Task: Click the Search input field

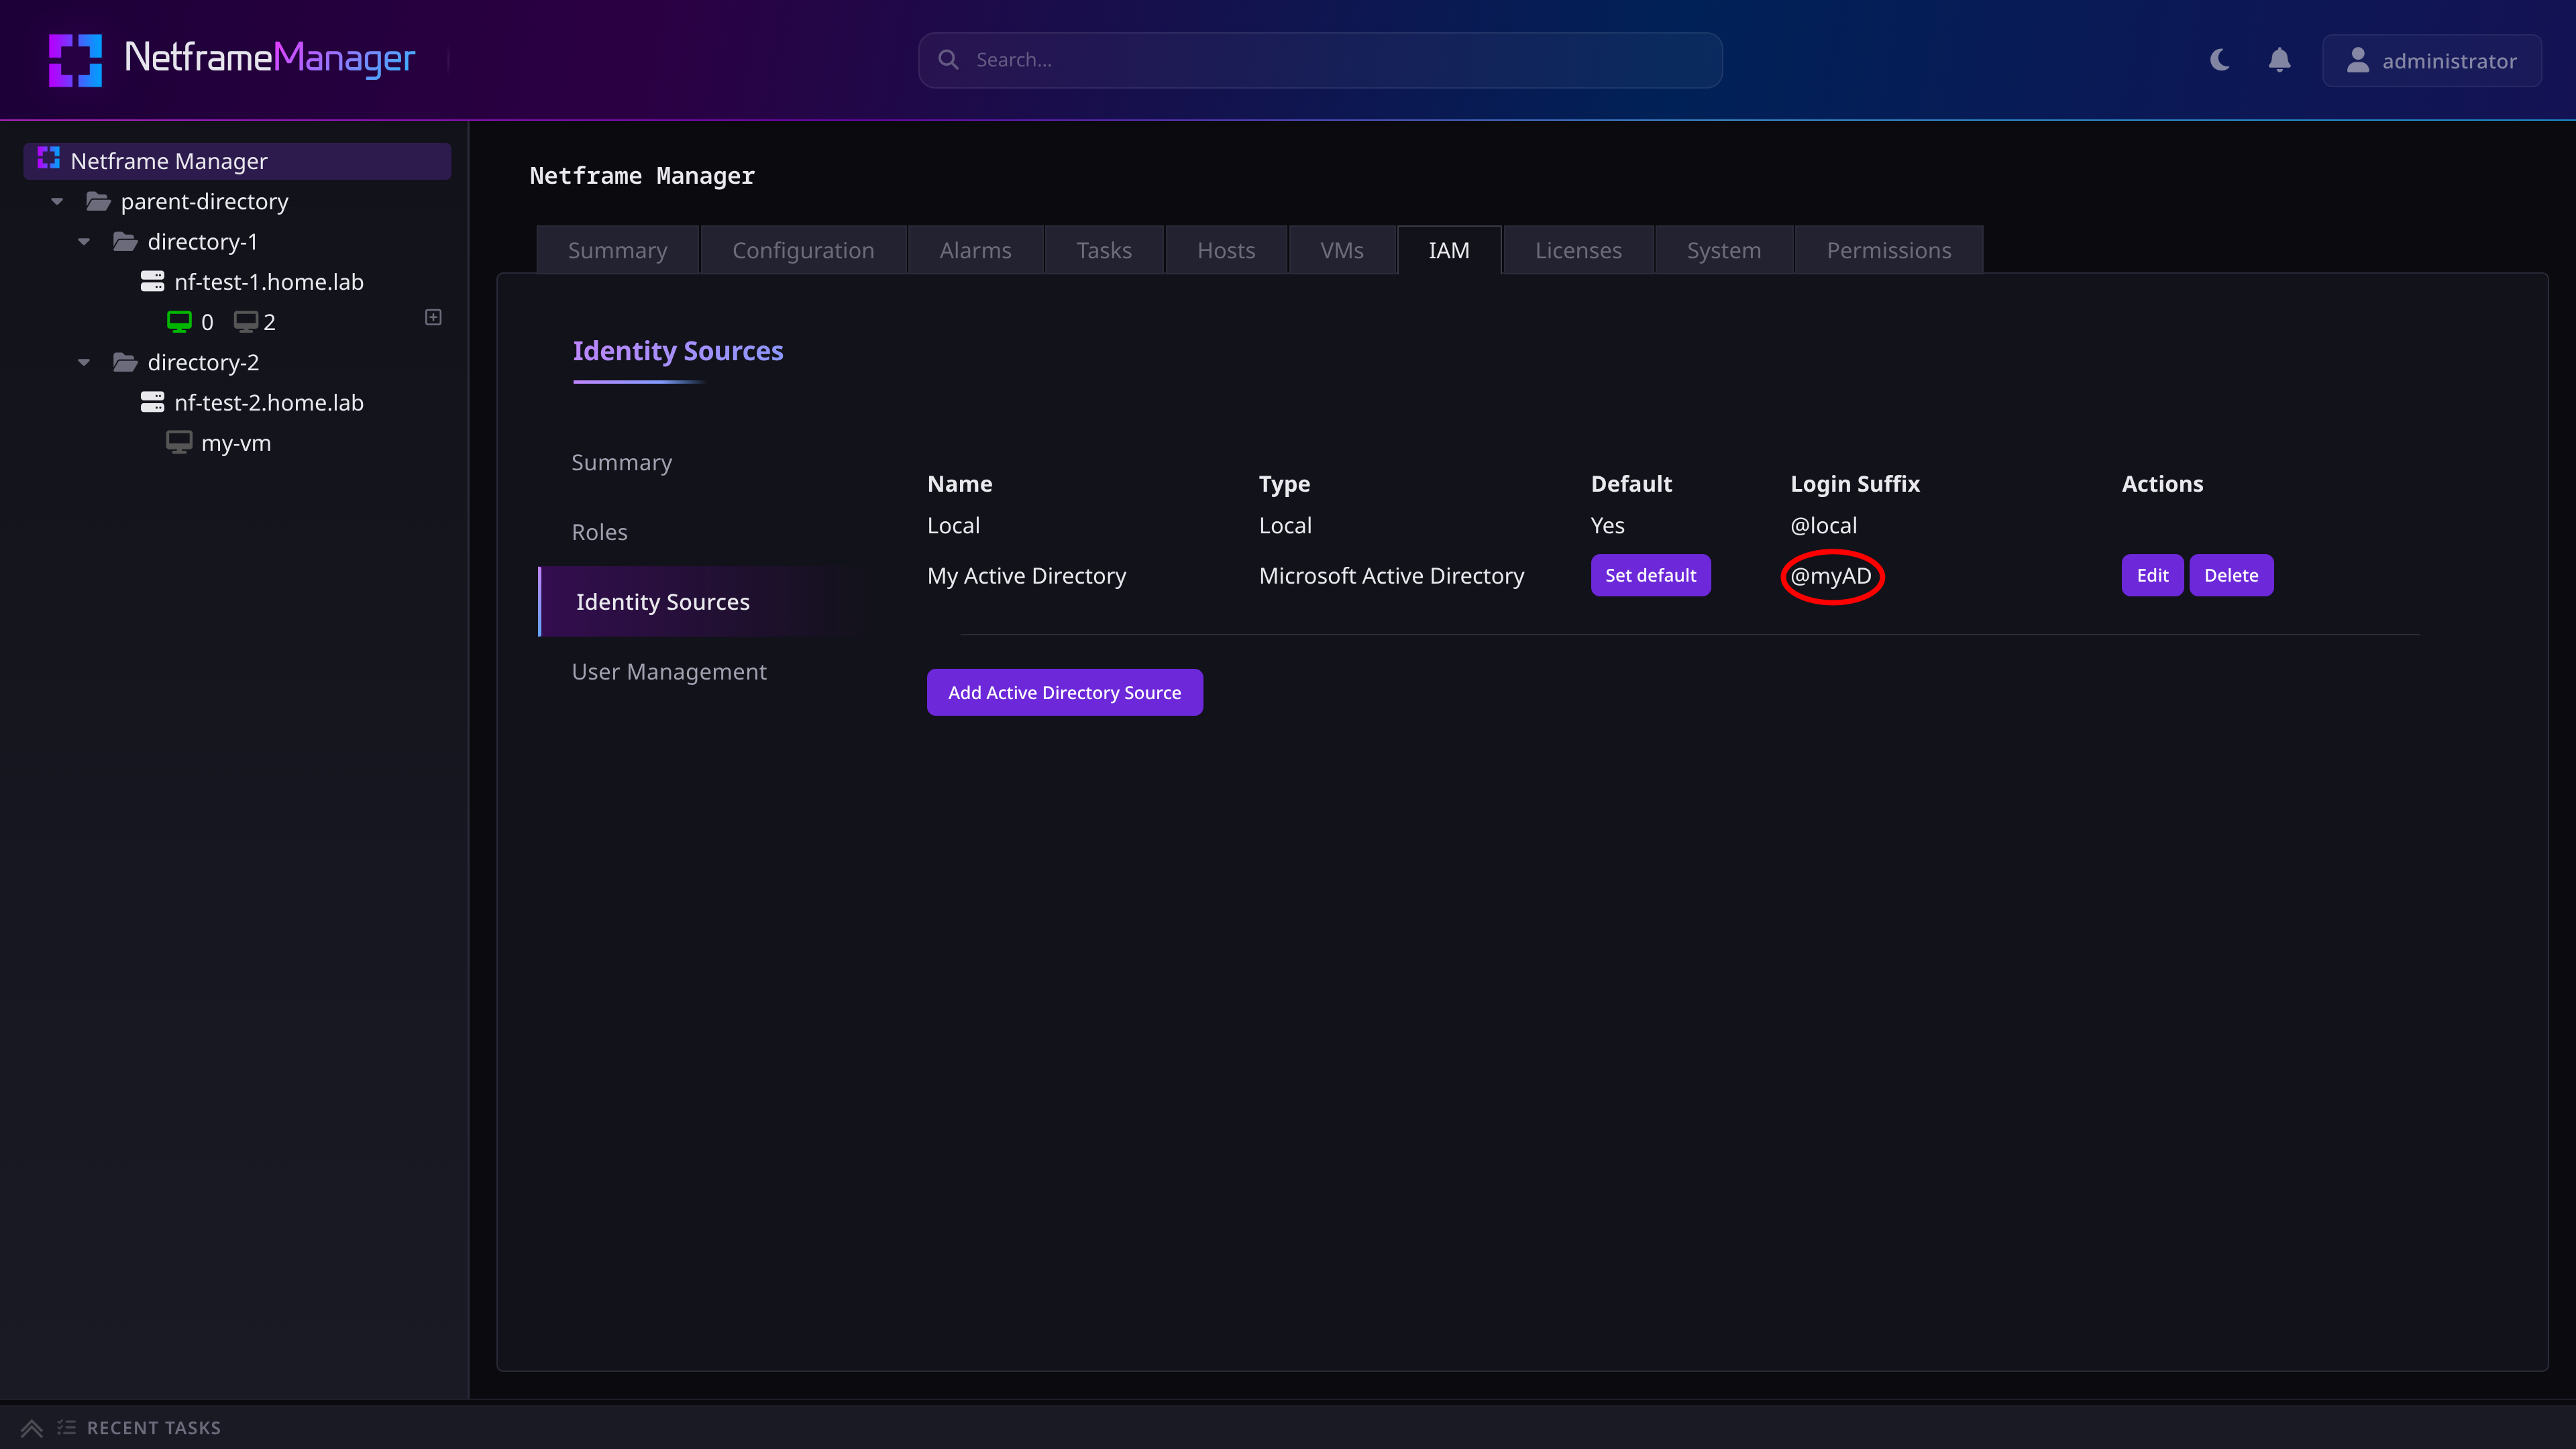Action: coord(1320,60)
